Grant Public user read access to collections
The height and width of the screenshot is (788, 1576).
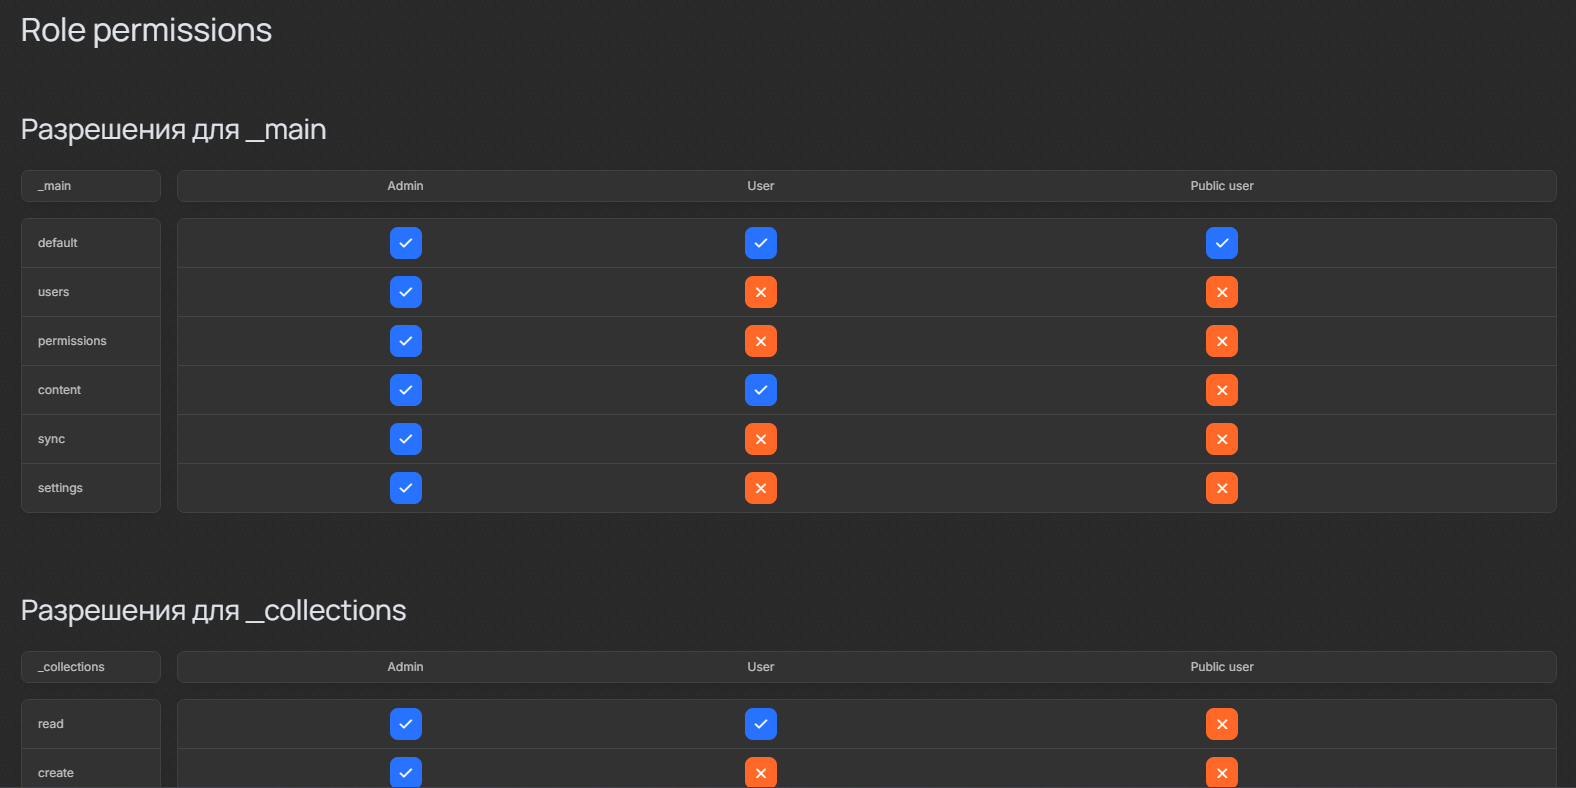(x=1221, y=724)
